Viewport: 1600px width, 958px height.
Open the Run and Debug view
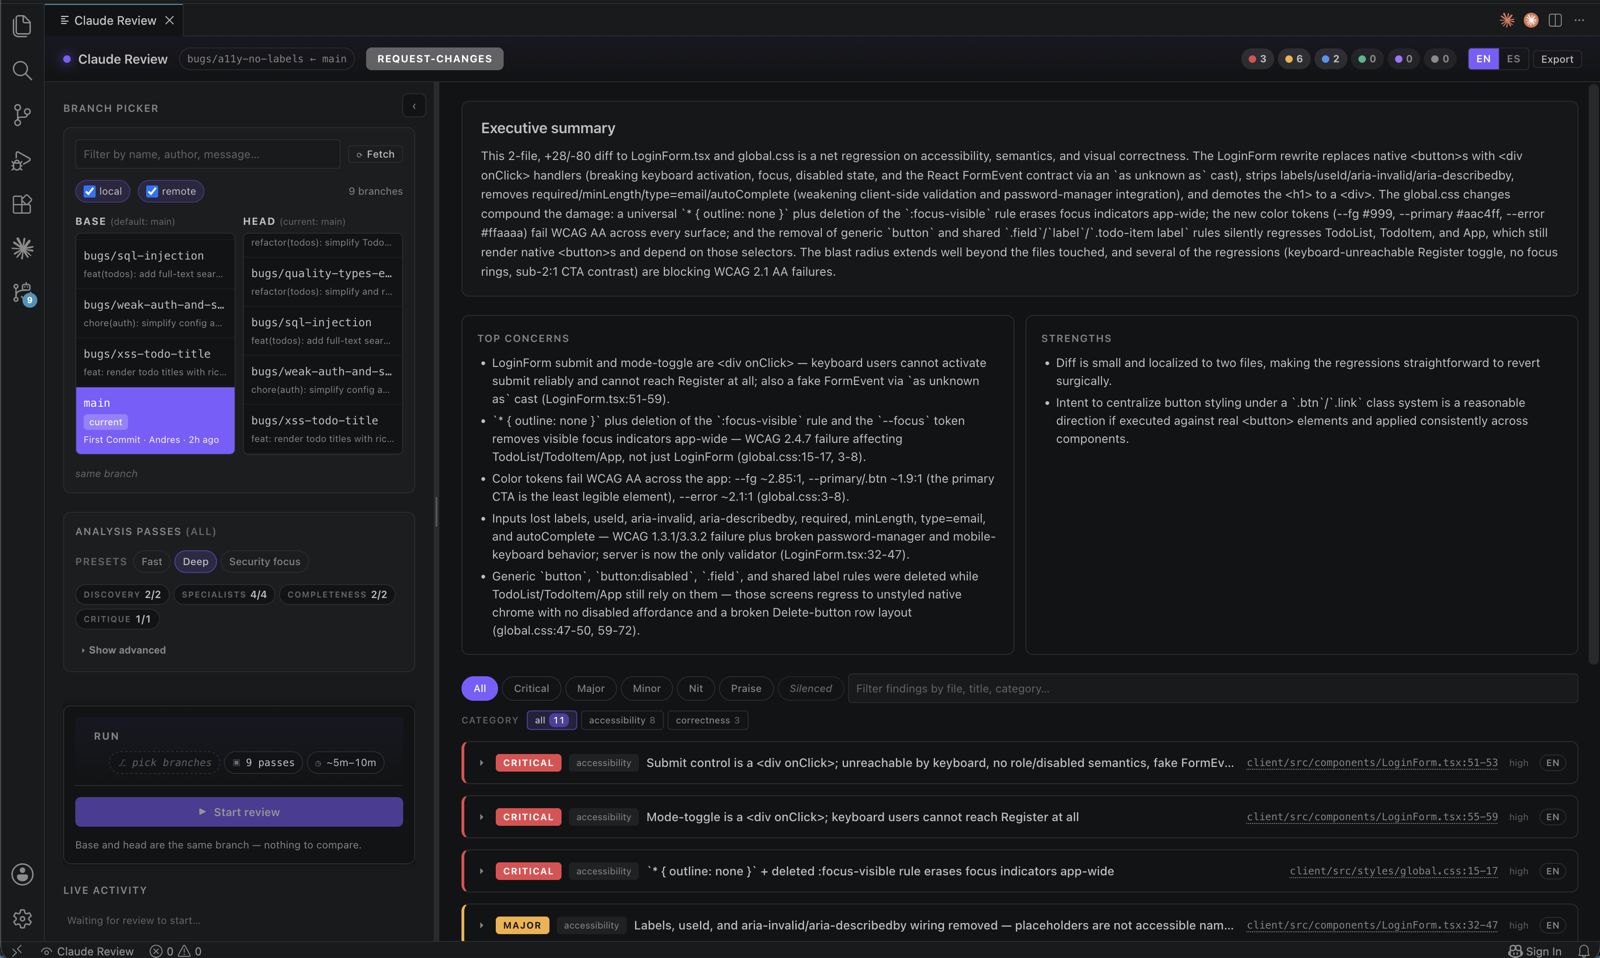[22, 160]
